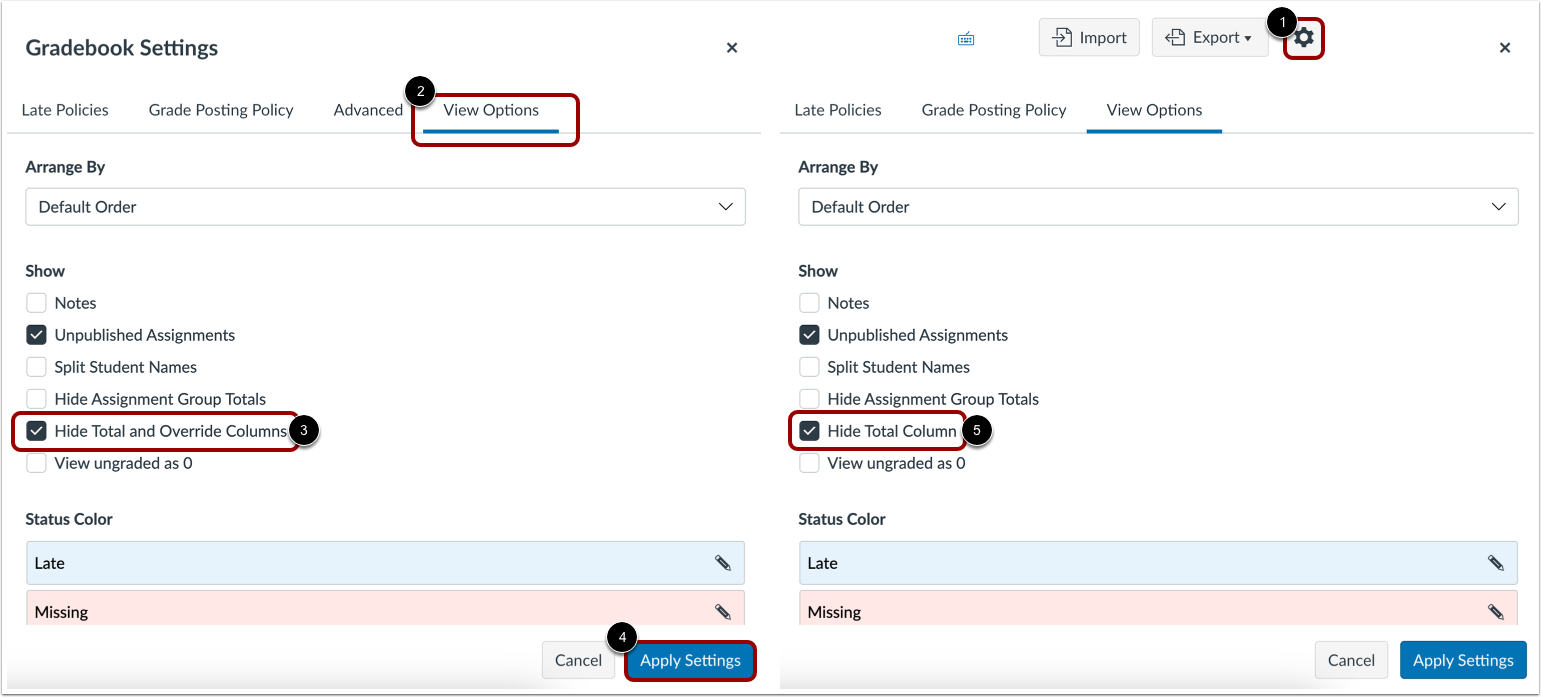The width and height of the screenshot is (1541, 697).
Task: Cancel the right panel settings
Action: click(x=1351, y=660)
